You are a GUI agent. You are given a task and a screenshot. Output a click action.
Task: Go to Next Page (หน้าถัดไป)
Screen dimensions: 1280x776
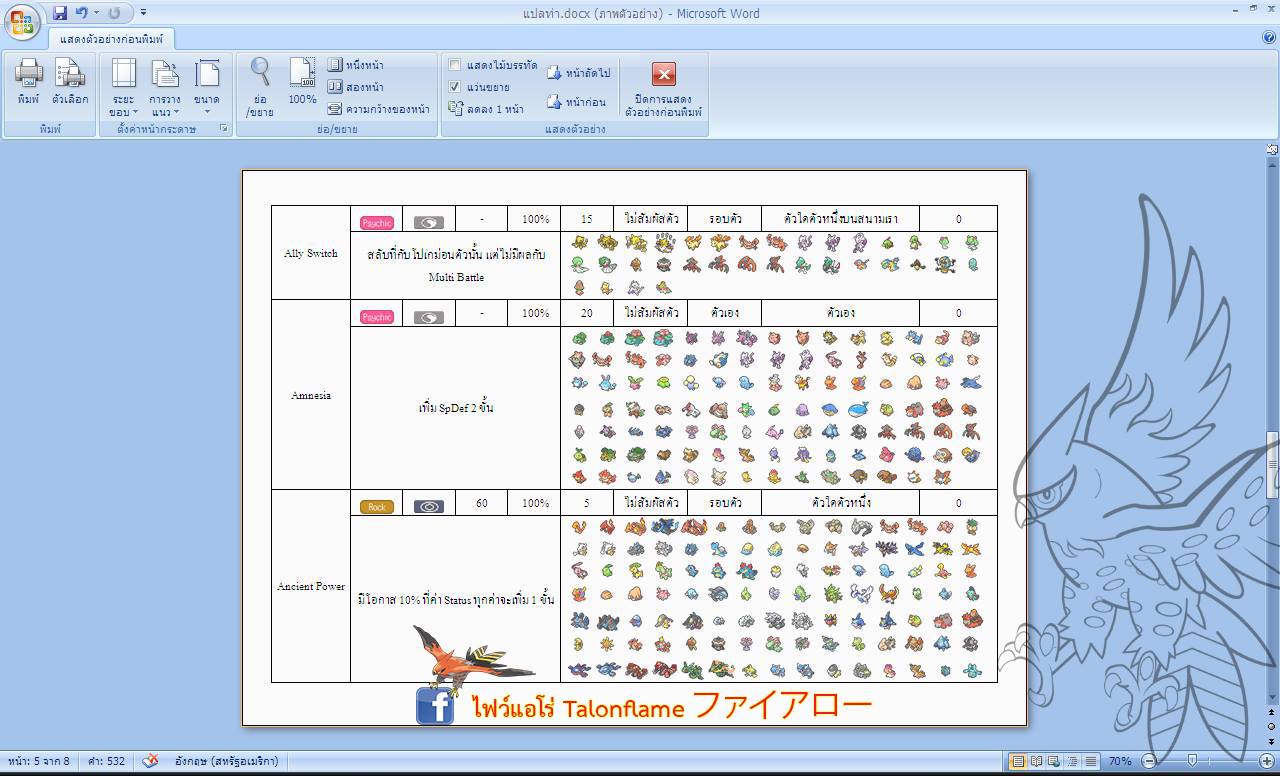click(x=578, y=73)
